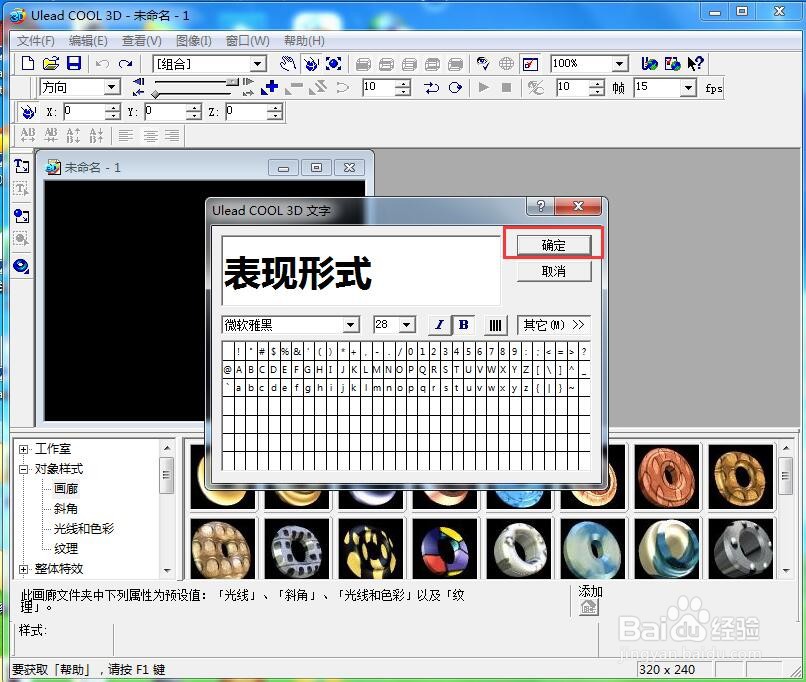Image resolution: width=806 pixels, height=682 pixels.
Task: Click the Insert graphic tool icon
Action: 22,216
